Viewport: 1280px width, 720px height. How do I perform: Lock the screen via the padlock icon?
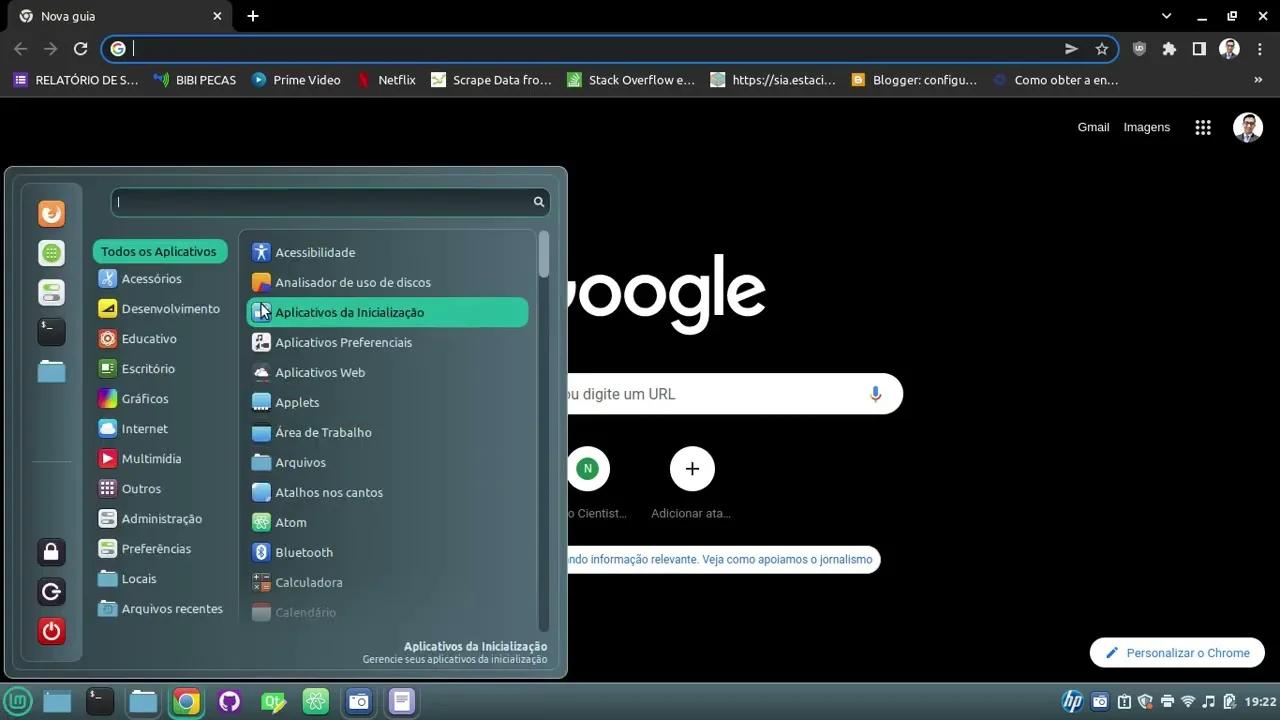[51, 551]
